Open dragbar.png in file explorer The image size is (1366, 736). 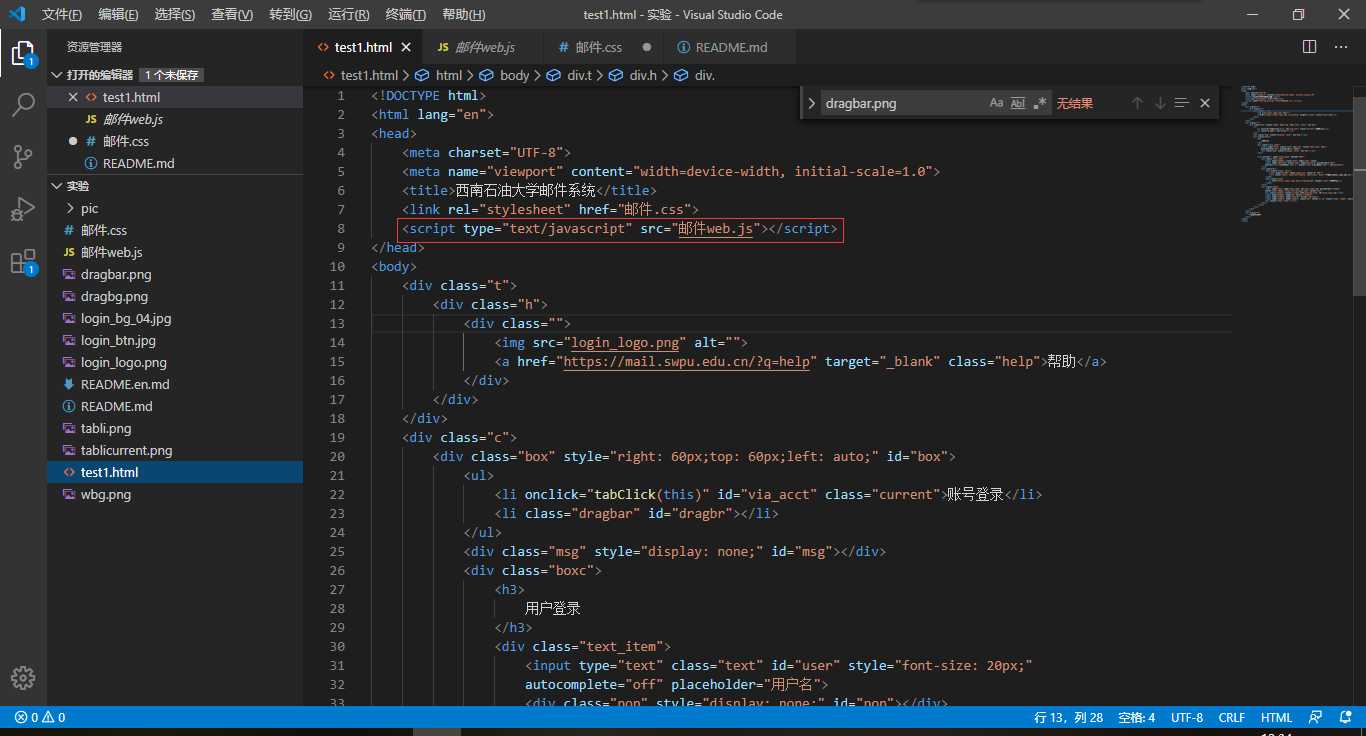[116, 274]
